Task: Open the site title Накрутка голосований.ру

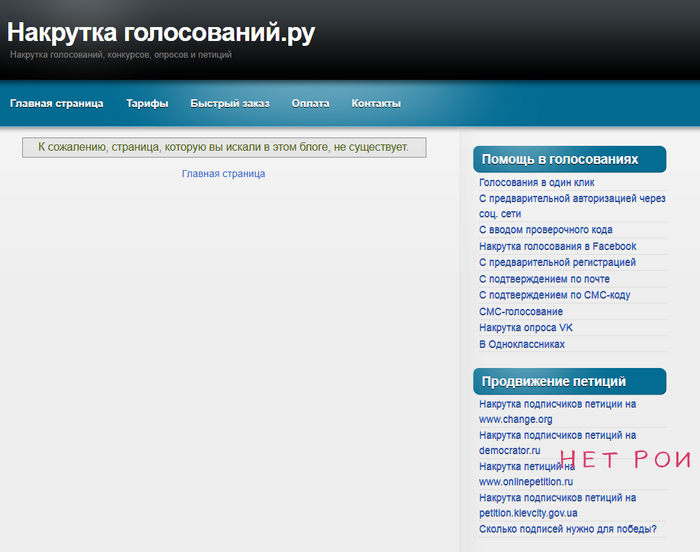Action: pos(161,33)
